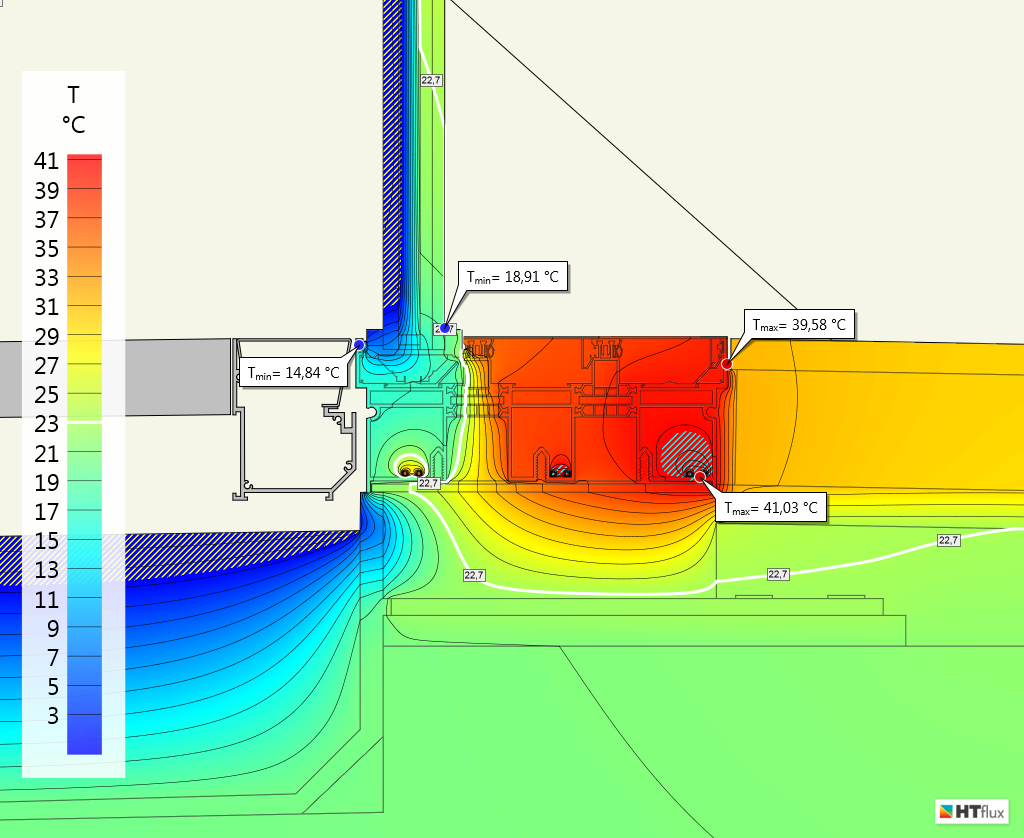
Task: Click the 22,7 isotherm label in the upper glazing
Action: (430, 80)
